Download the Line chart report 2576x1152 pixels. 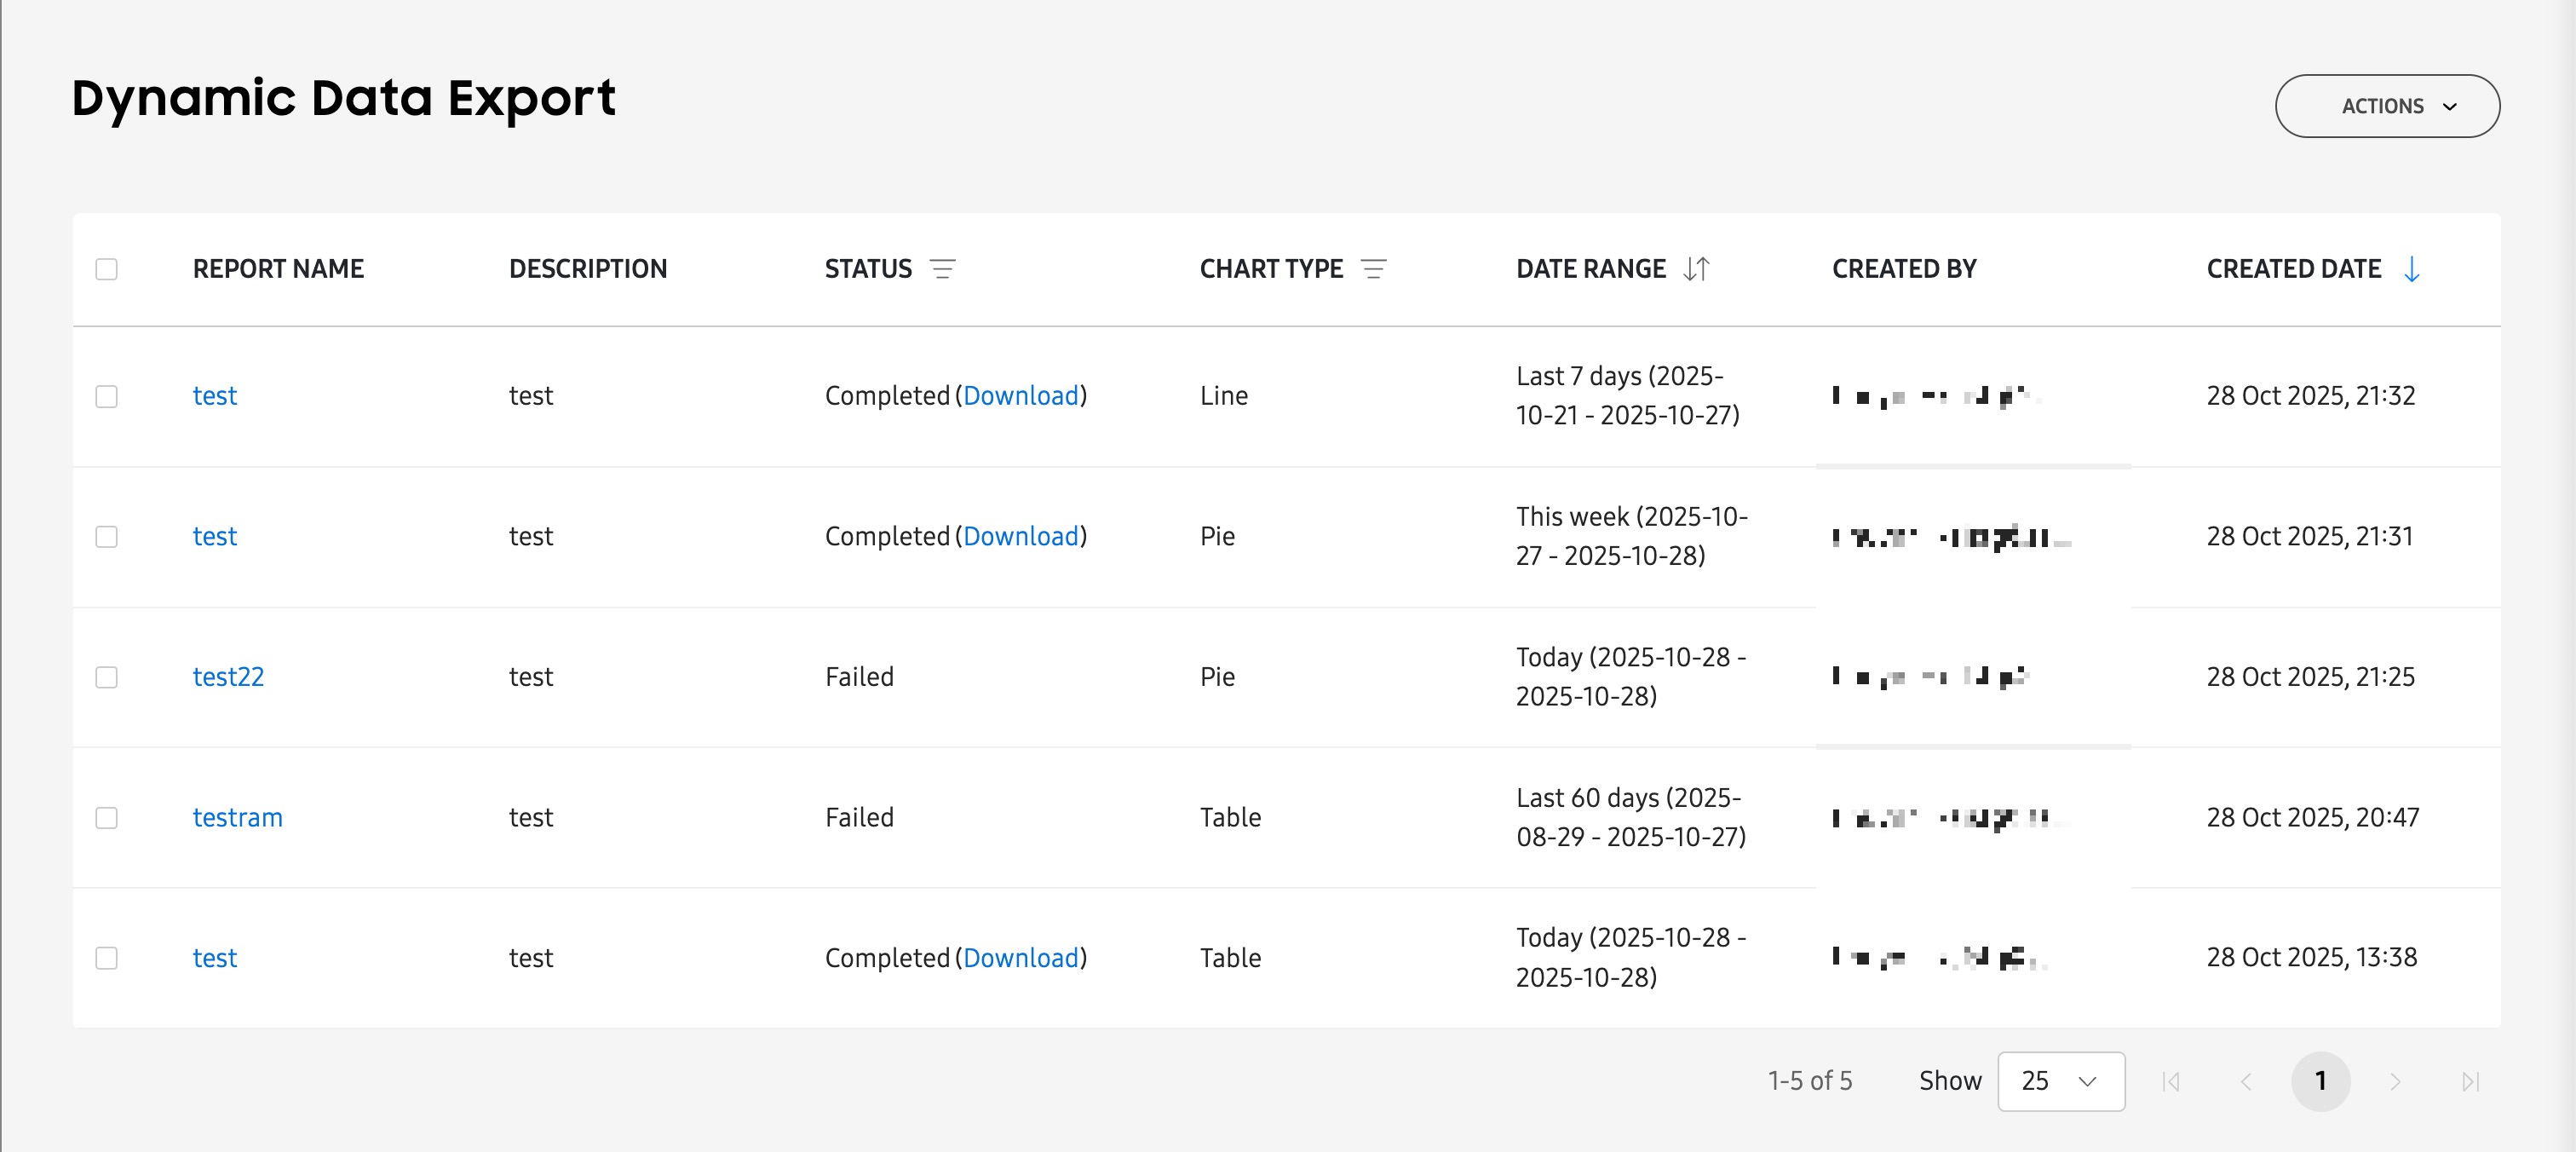pyautogui.click(x=1021, y=396)
